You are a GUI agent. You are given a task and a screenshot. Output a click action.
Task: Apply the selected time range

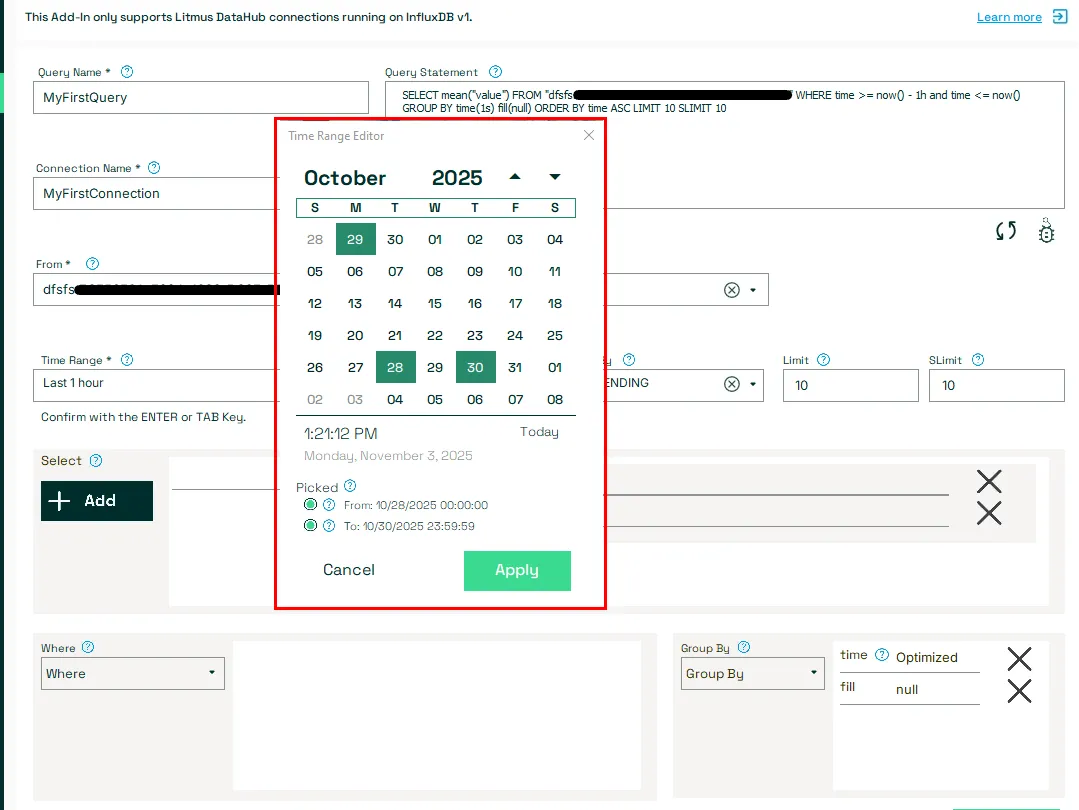[517, 571]
